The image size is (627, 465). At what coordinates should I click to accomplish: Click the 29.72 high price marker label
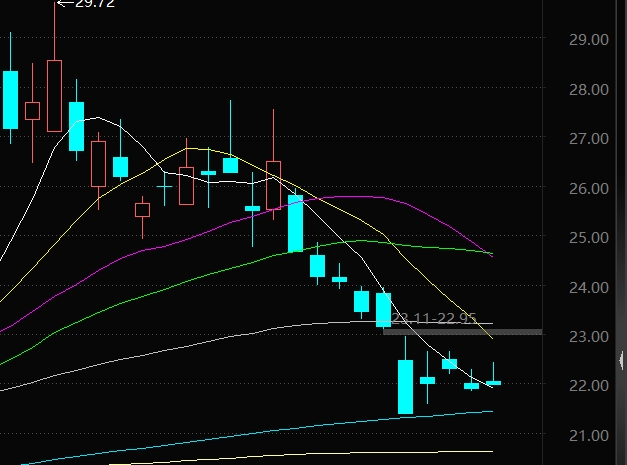tap(95, 4)
